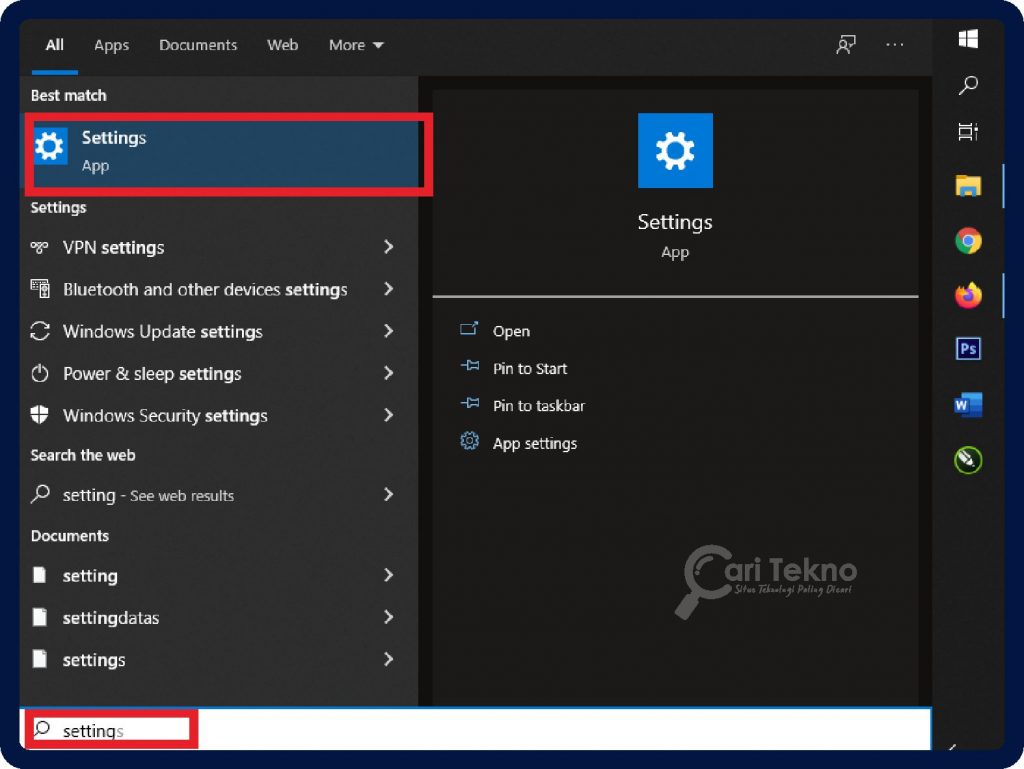Open App settings
Viewport: 1024px width, 769px height.
click(x=535, y=444)
